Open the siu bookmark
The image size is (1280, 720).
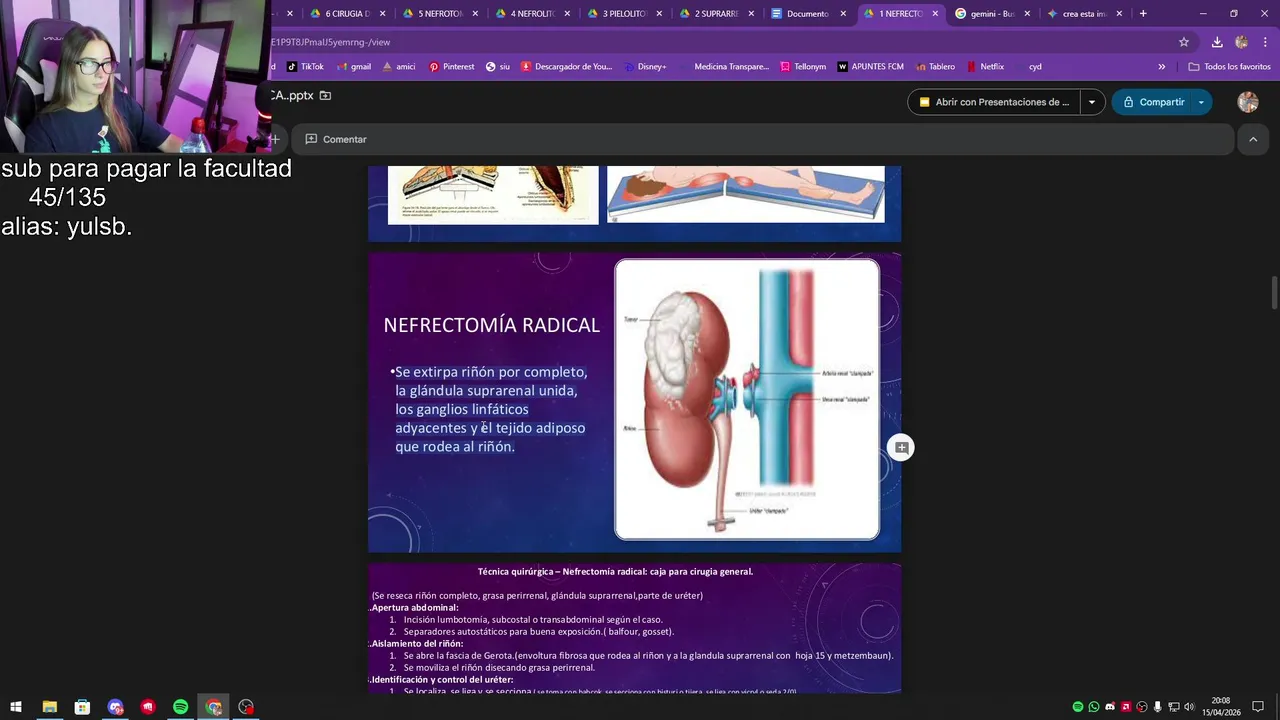point(498,67)
